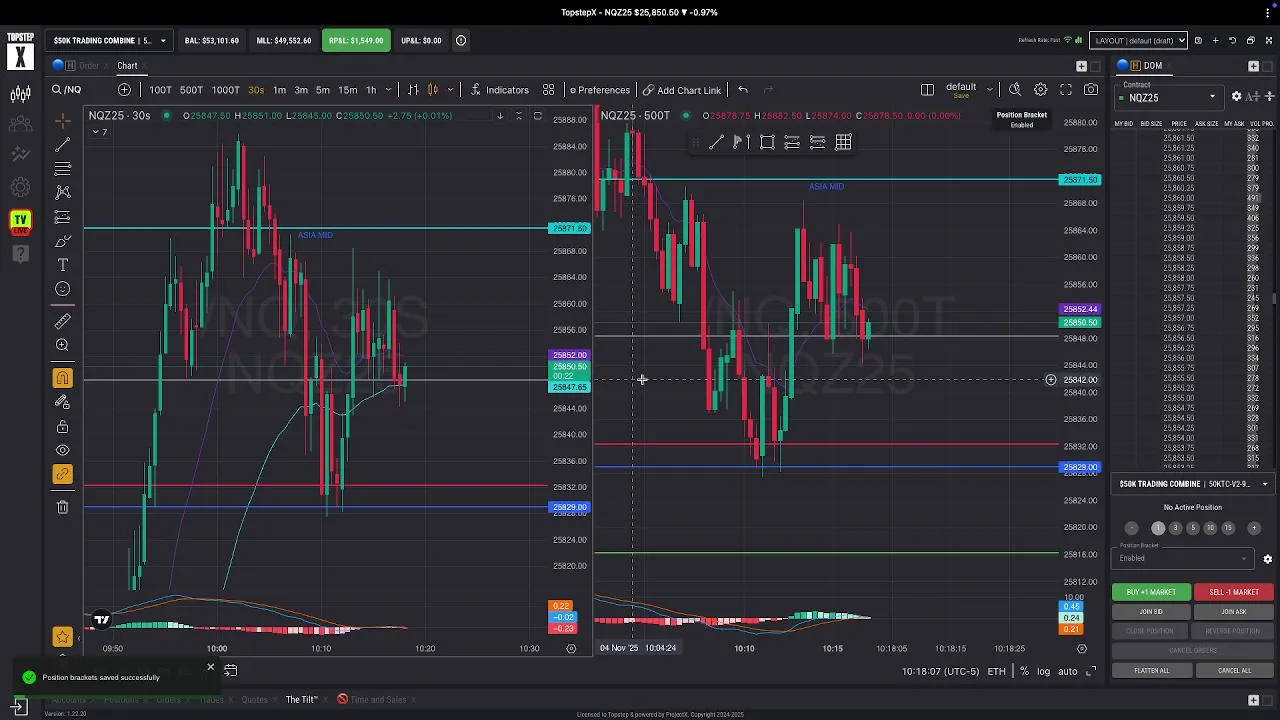Dismiss the position brackets saved notification
Screen dimensions: 1280x720
(x=210, y=667)
